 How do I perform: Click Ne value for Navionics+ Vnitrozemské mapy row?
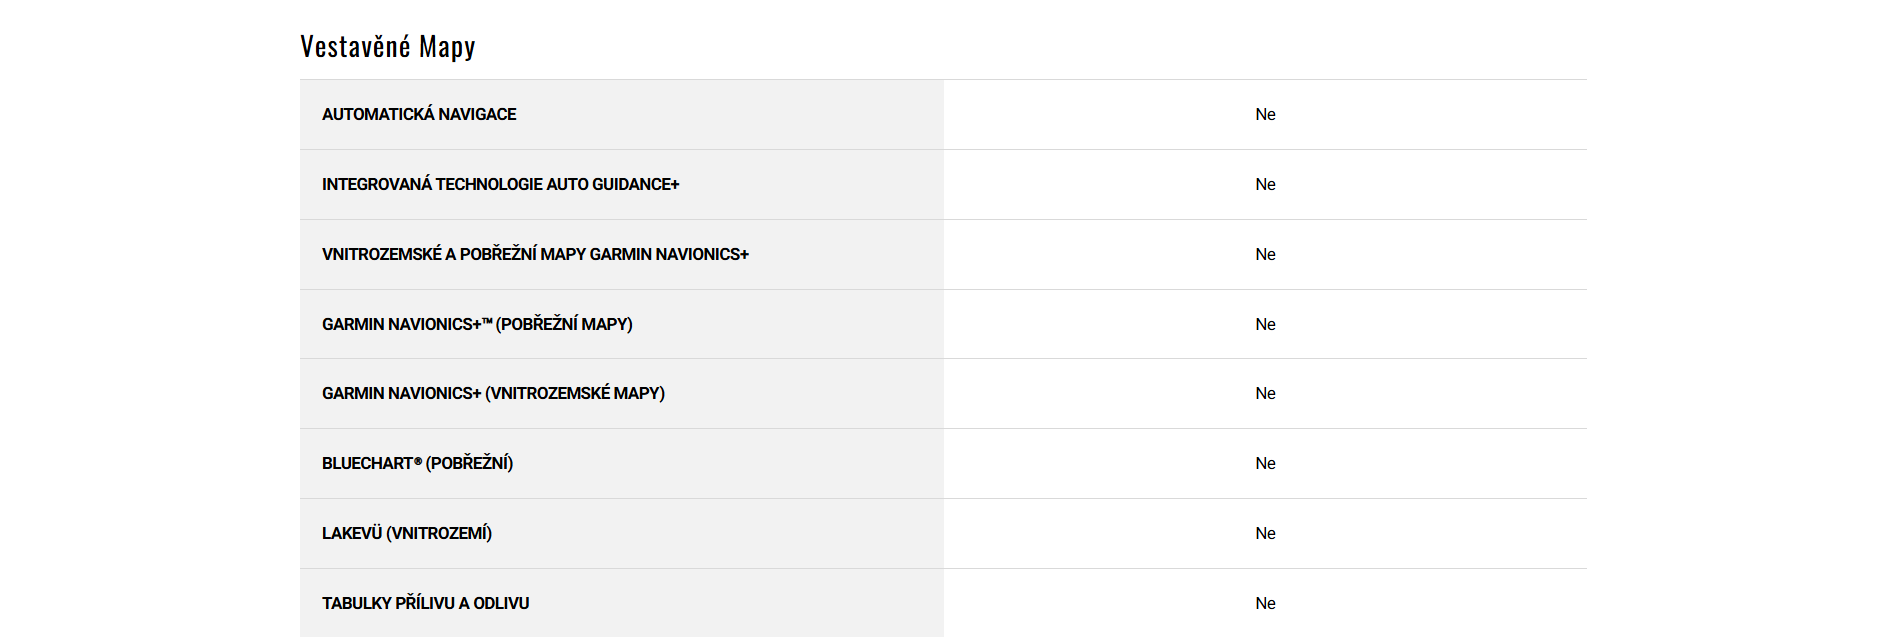point(1265,394)
